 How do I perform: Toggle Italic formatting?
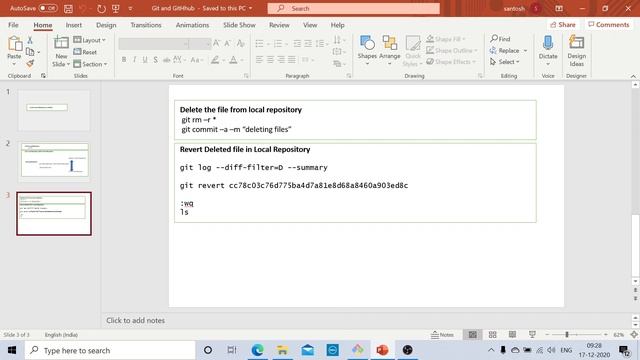click(x=134, y=60)
